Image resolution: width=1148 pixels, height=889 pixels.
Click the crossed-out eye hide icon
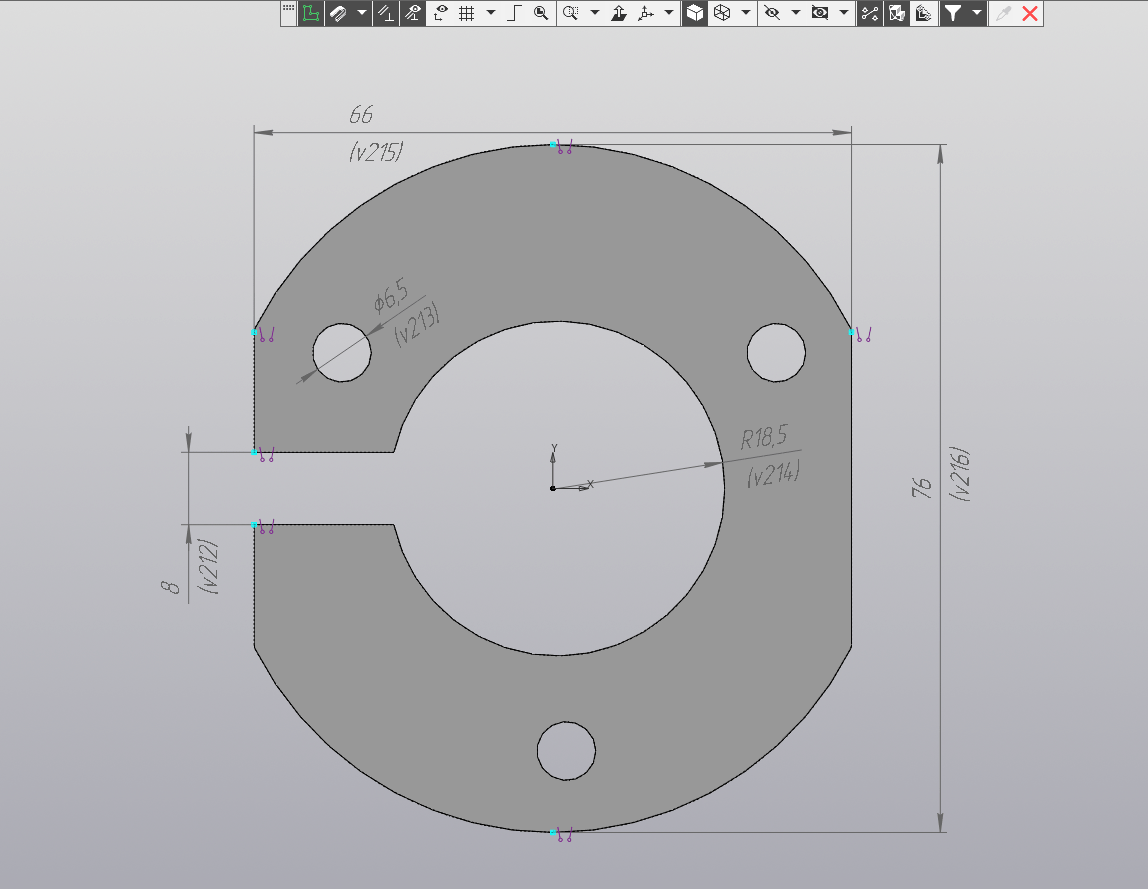[772, 13]
